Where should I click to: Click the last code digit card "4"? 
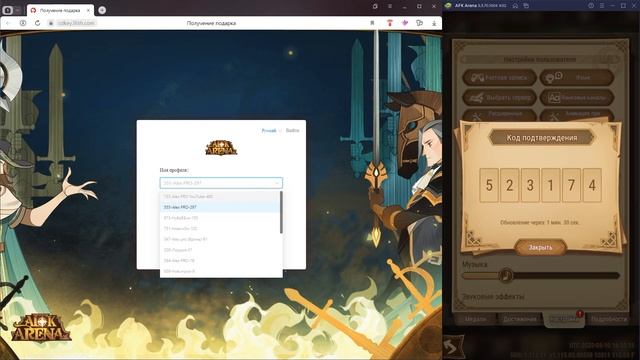592,185
